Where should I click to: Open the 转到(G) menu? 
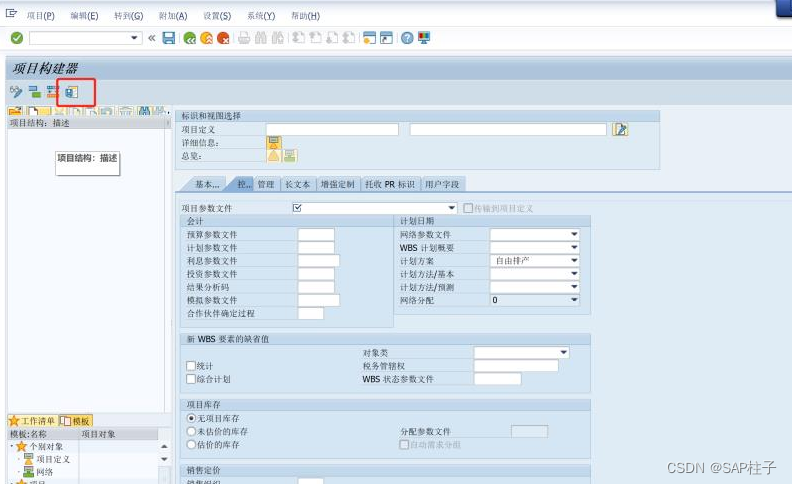128,16
